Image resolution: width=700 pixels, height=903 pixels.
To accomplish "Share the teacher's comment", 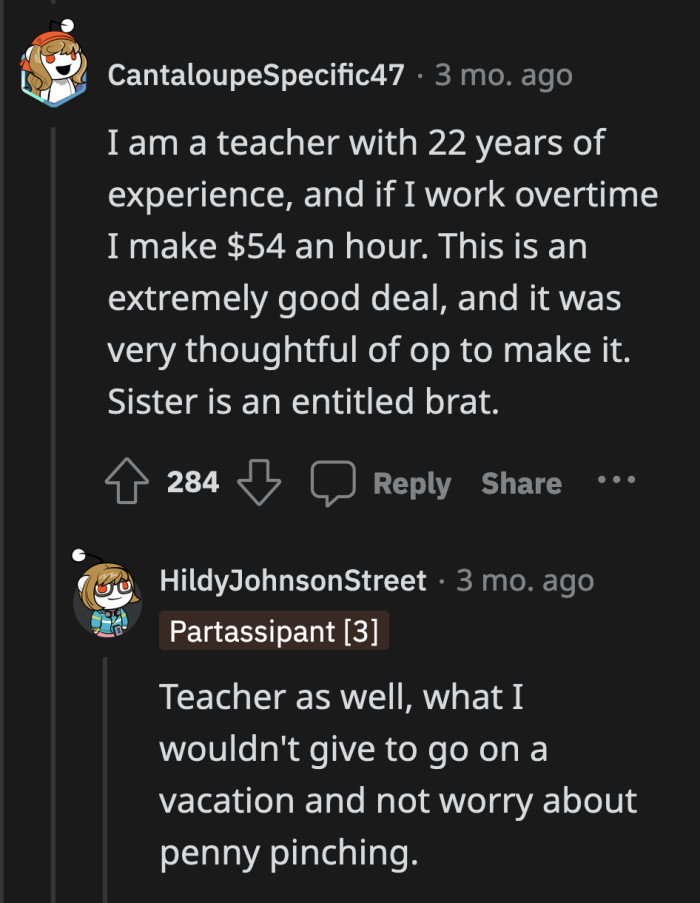I will click(521, 483).
